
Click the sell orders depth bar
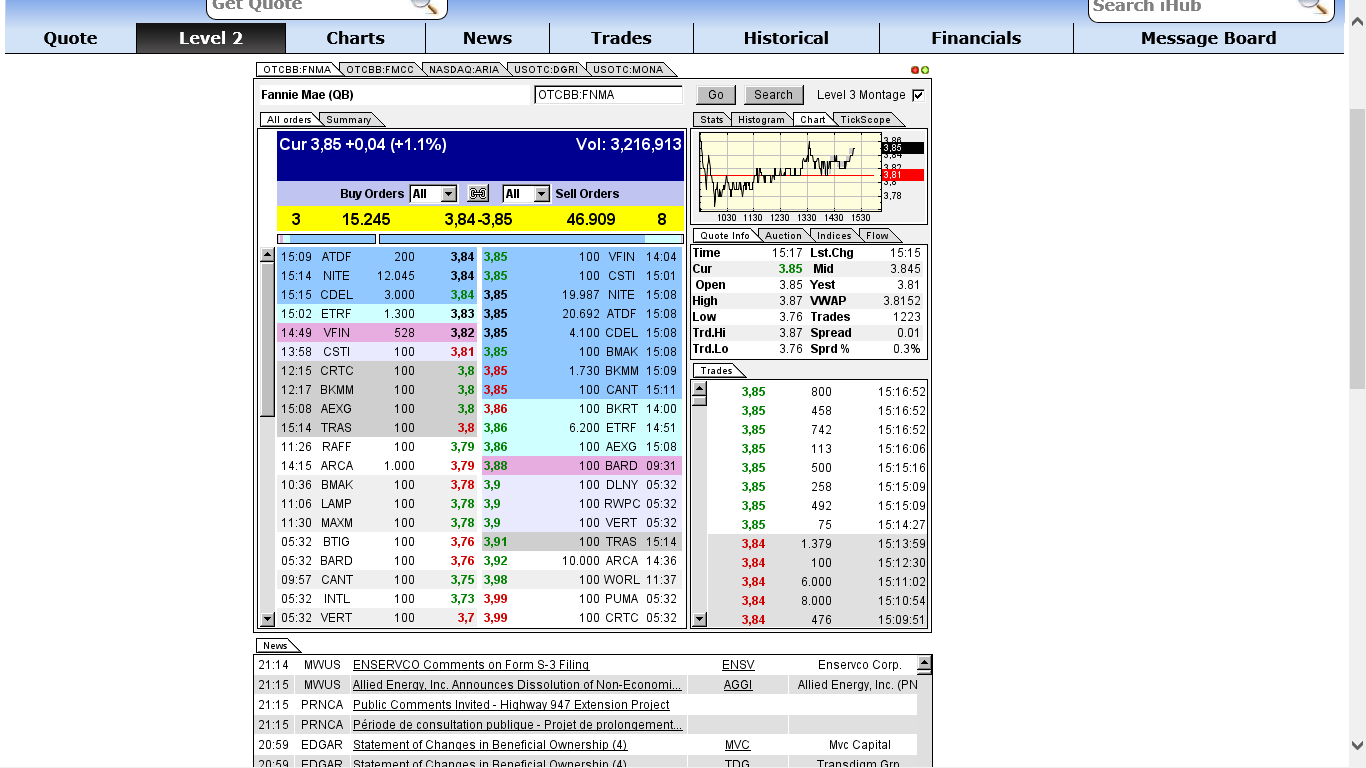(531, 239)
